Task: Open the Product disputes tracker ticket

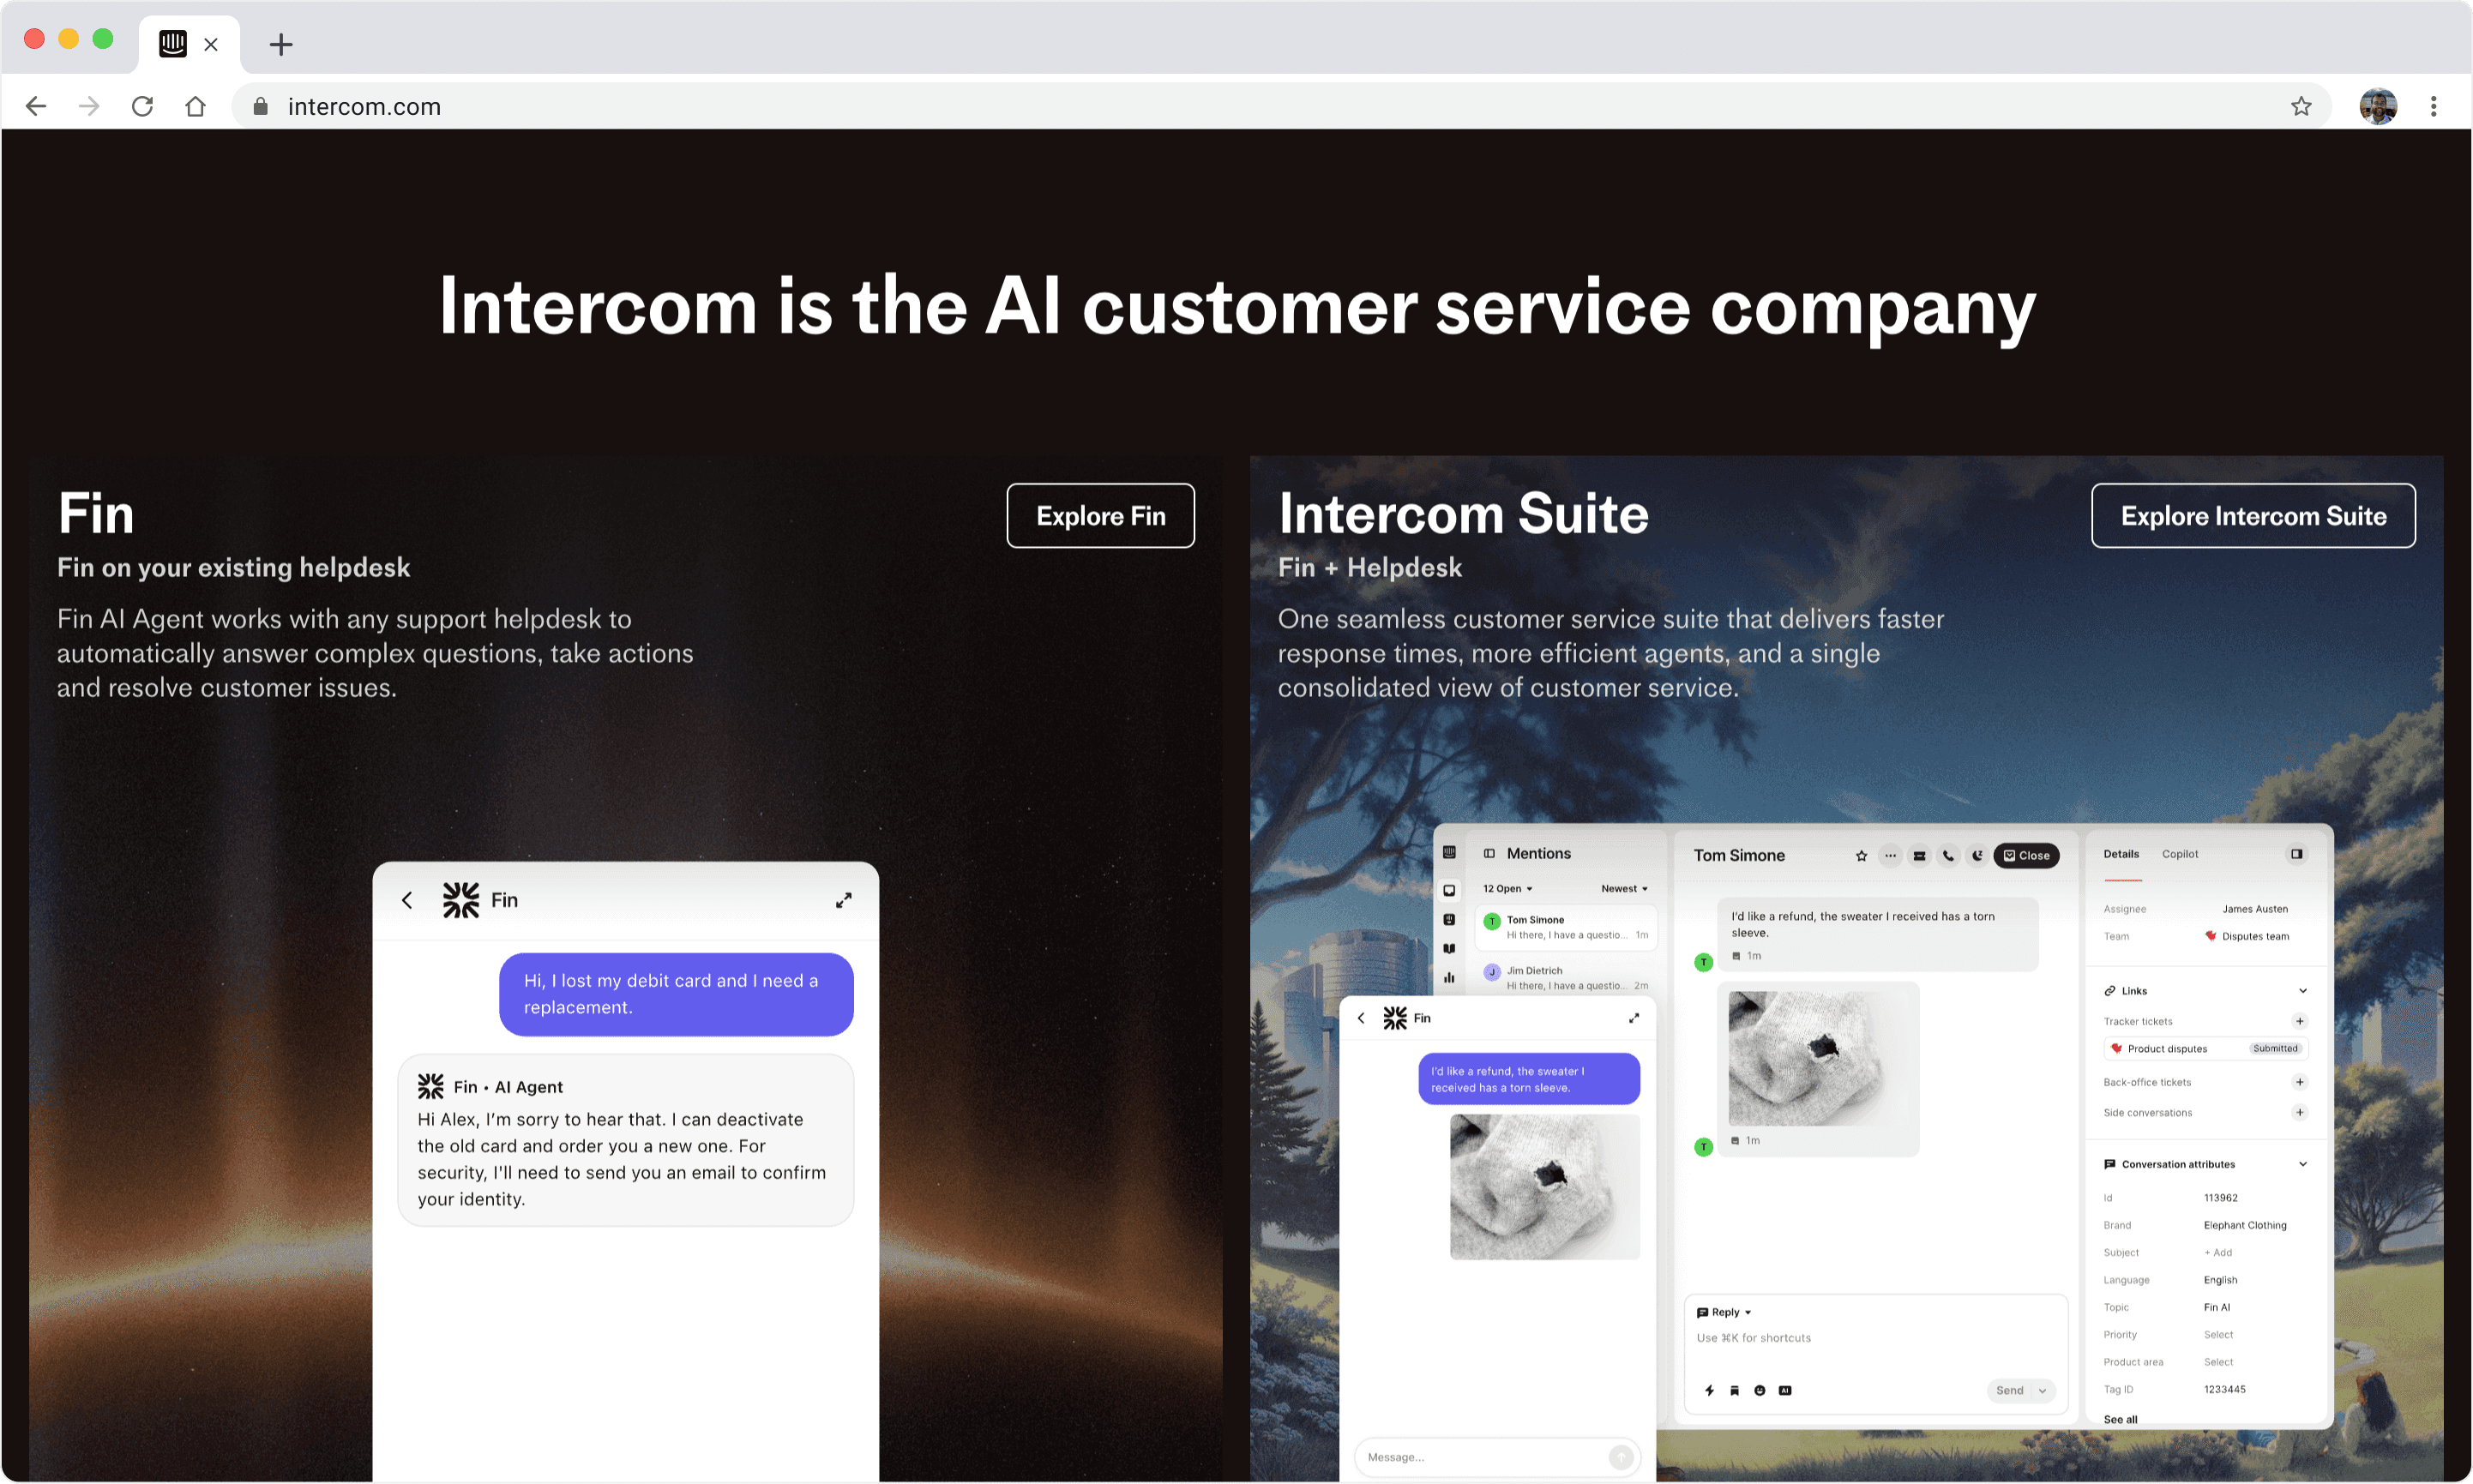Action: coord(2205,1049)
